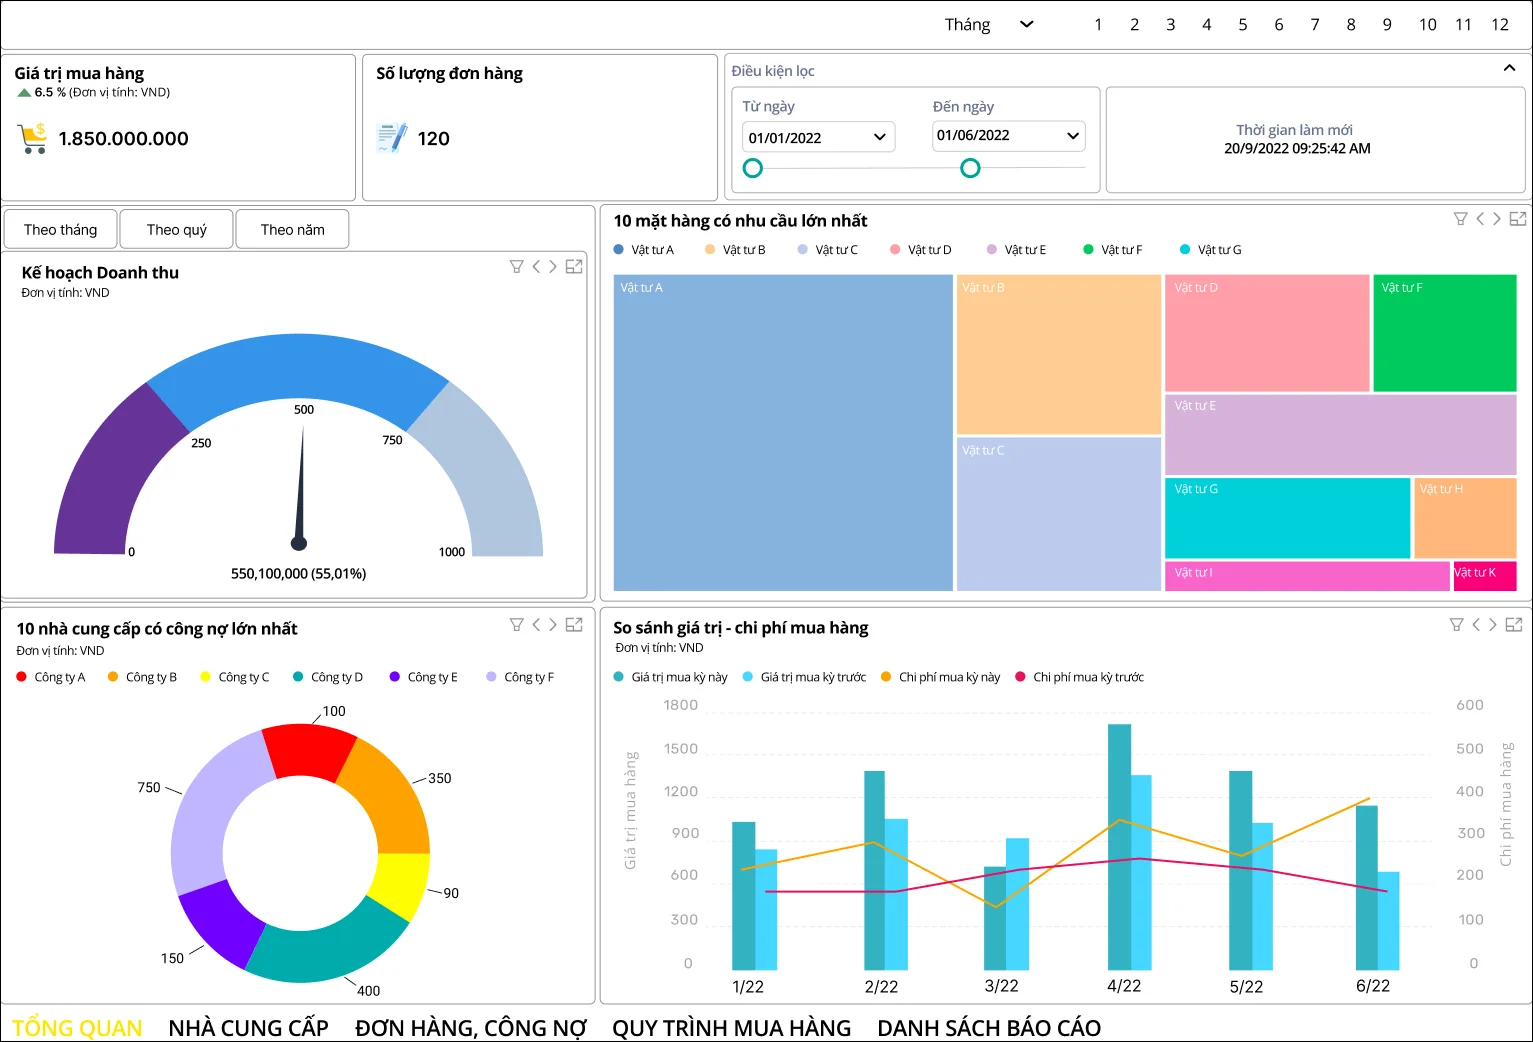Image resolution: width=1533 pixels, height=1042 pixels.
Task: Click the next arrow on '10 nhà cung cấp' chart
Action: coord(552,624)
